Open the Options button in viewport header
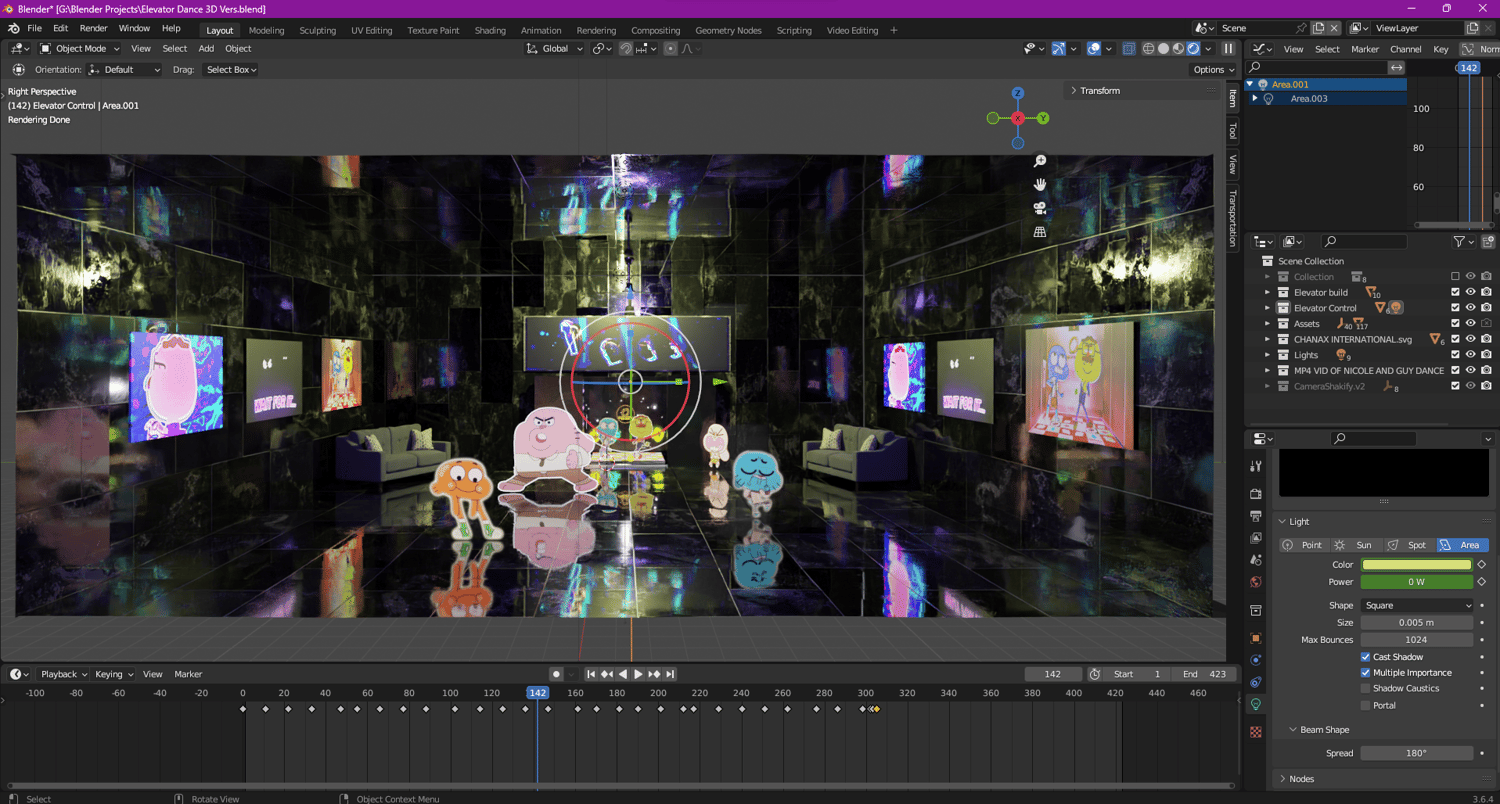This screenshot has height=804, width=1500. [1213, 70]
